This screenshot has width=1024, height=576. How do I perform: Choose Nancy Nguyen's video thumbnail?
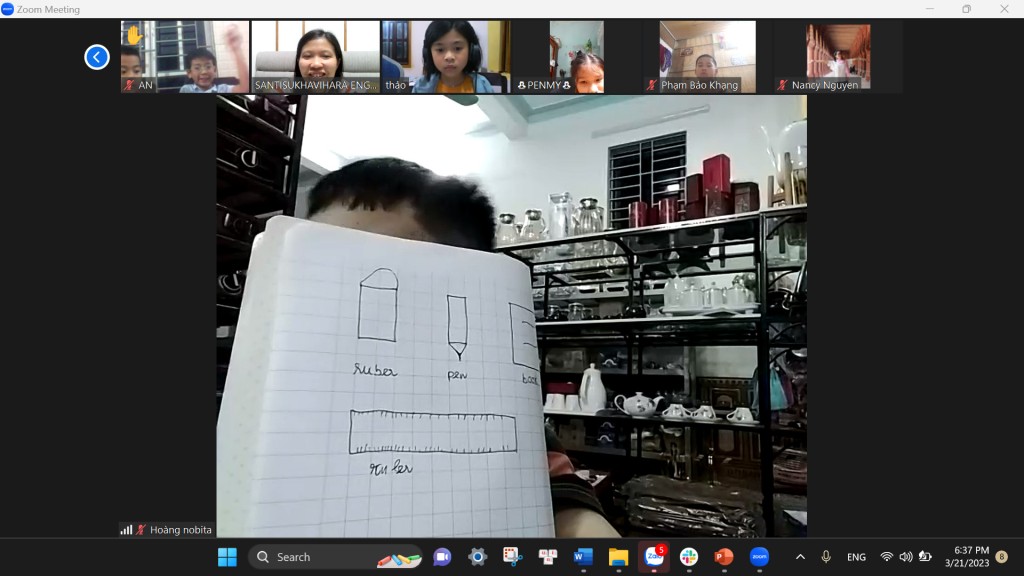coord(837,57)
